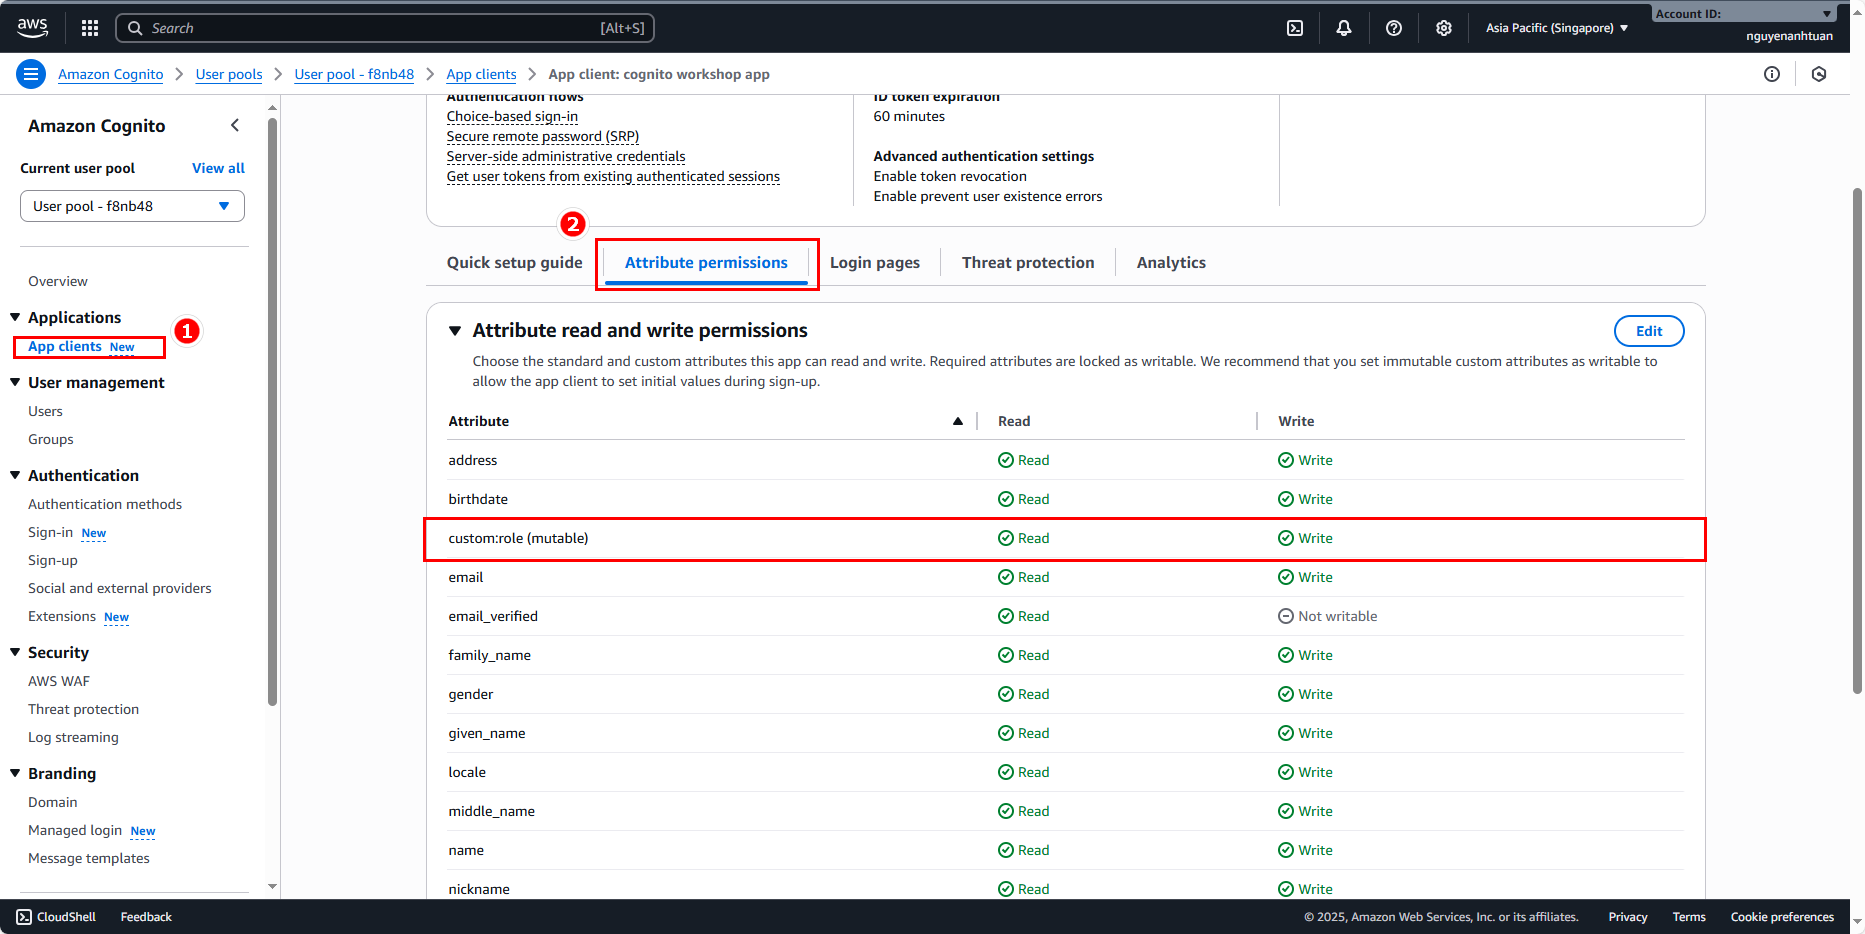Screen dimensions: 1865x934
Task: Open the User pool selector dropdown
Action: point(132,206)
